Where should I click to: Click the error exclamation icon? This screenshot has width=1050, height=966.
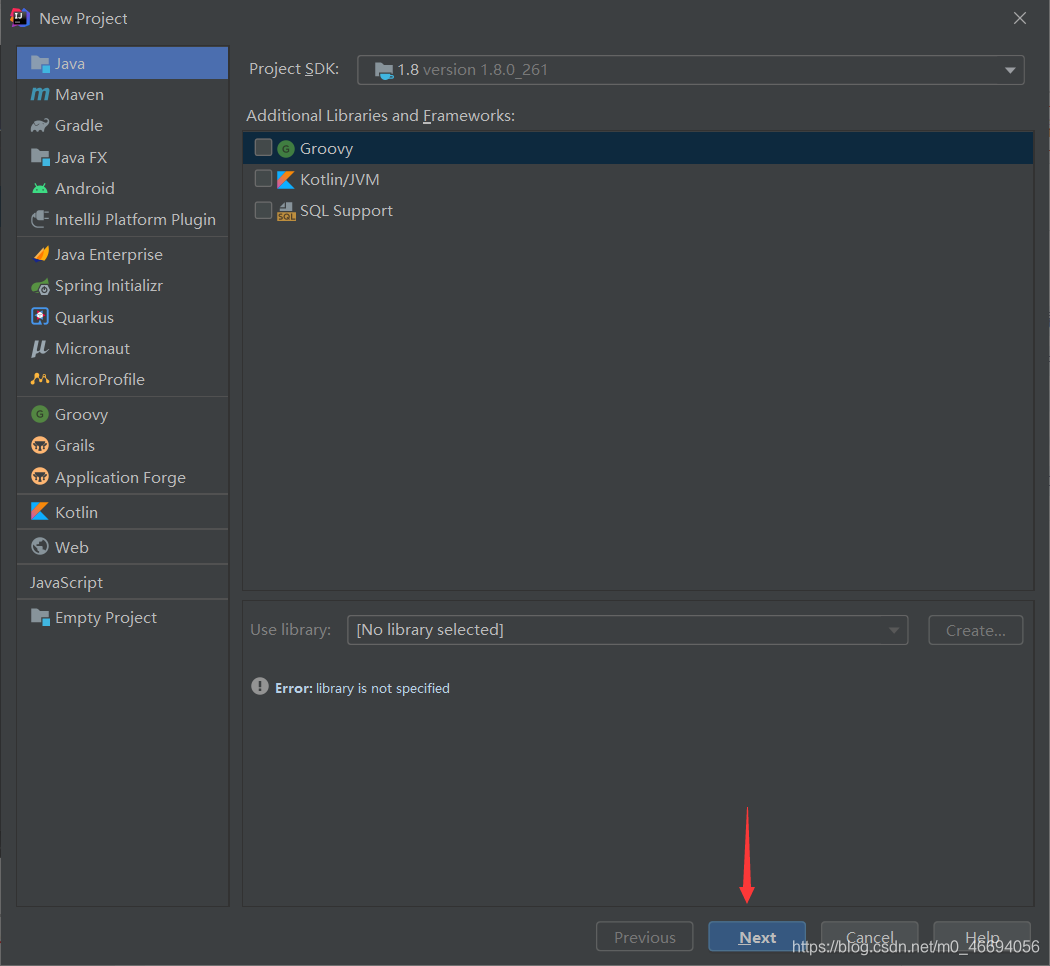[260, 686]
